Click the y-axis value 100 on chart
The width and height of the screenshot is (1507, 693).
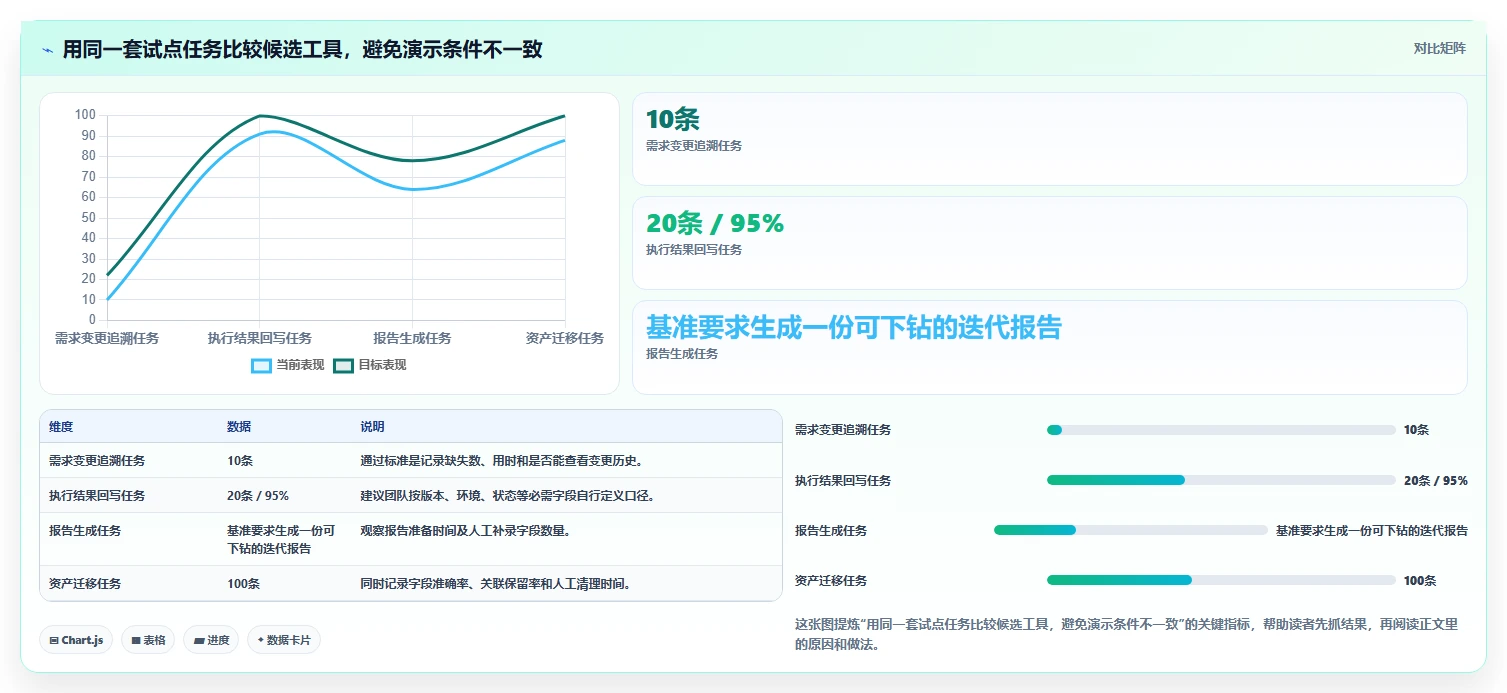point(85,115)
